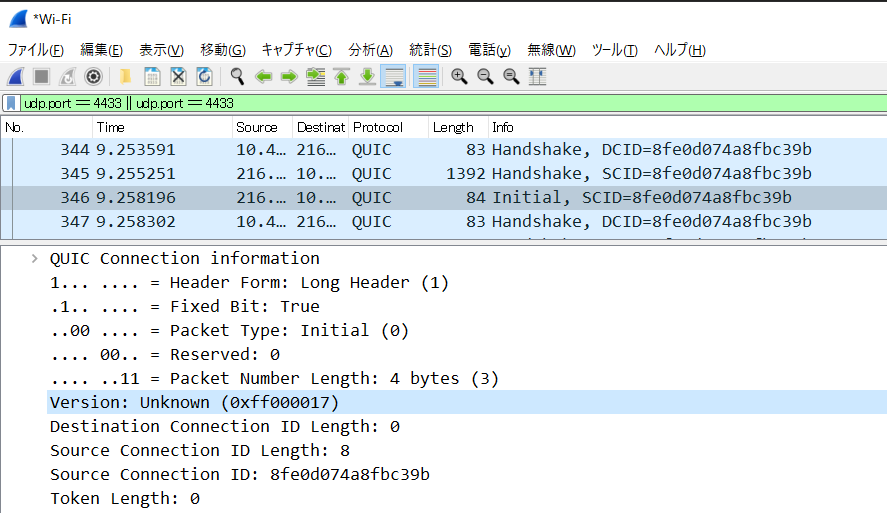Click the display filter bookmark icon
Viewport: 887px width, 513px height.
point(11,104)
